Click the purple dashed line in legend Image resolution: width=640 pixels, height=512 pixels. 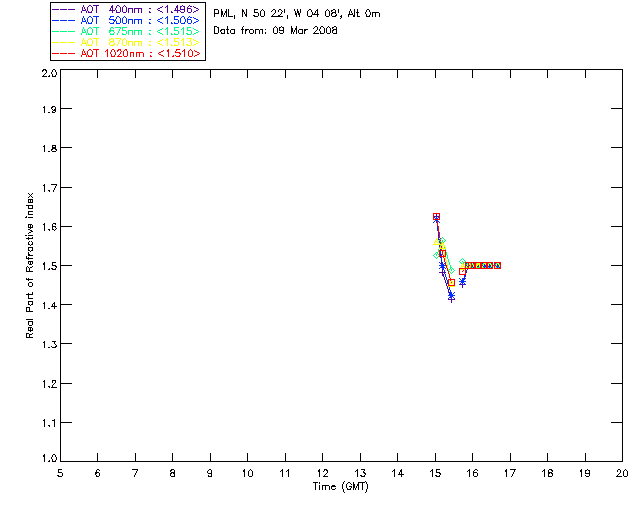[63, 9]
